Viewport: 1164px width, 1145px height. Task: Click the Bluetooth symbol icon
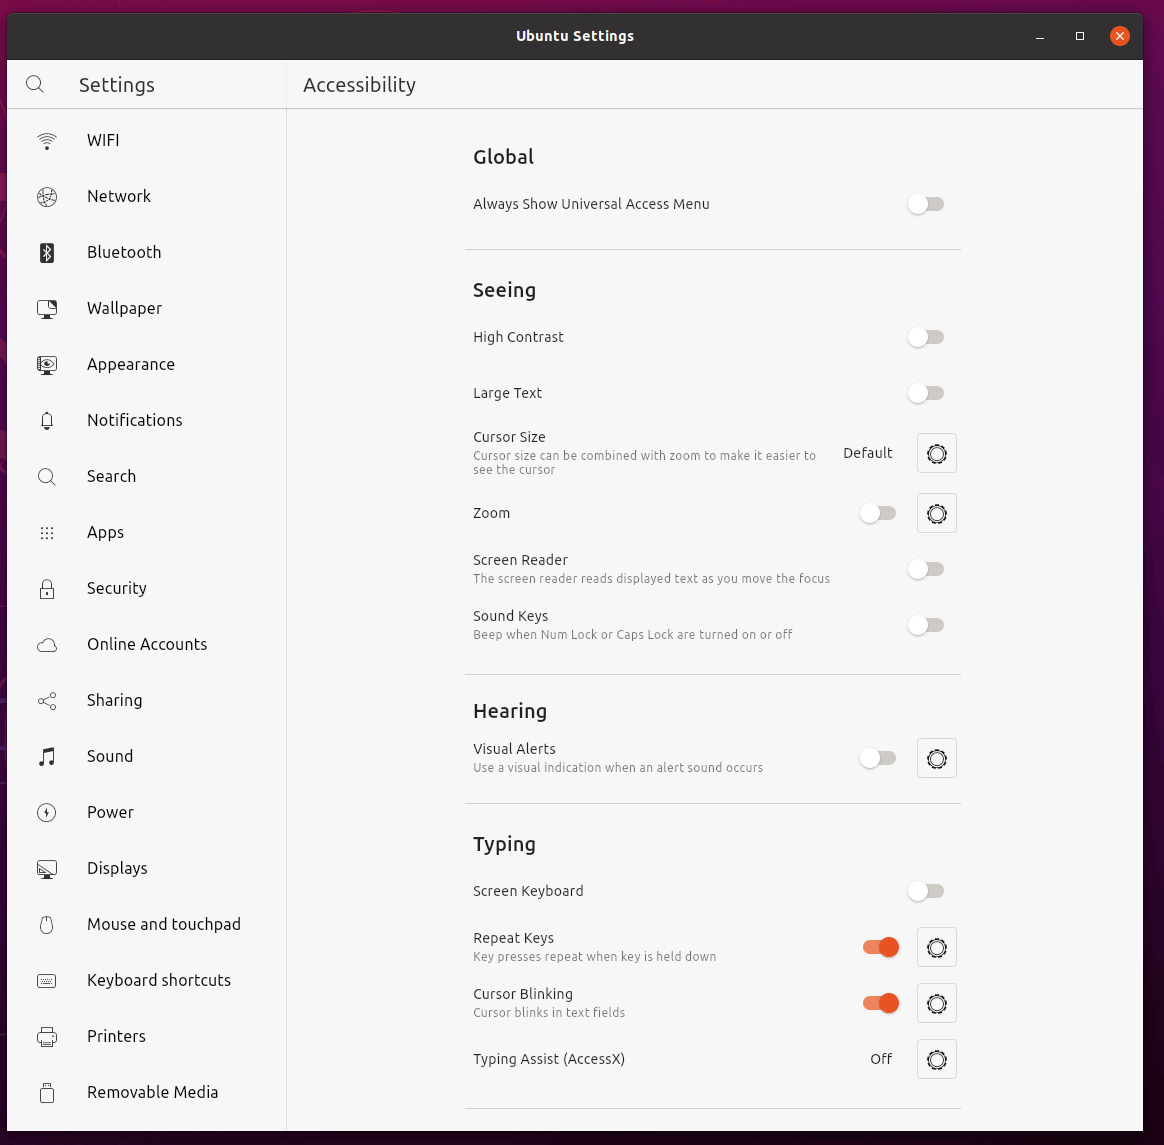click(x=47, y=252)
